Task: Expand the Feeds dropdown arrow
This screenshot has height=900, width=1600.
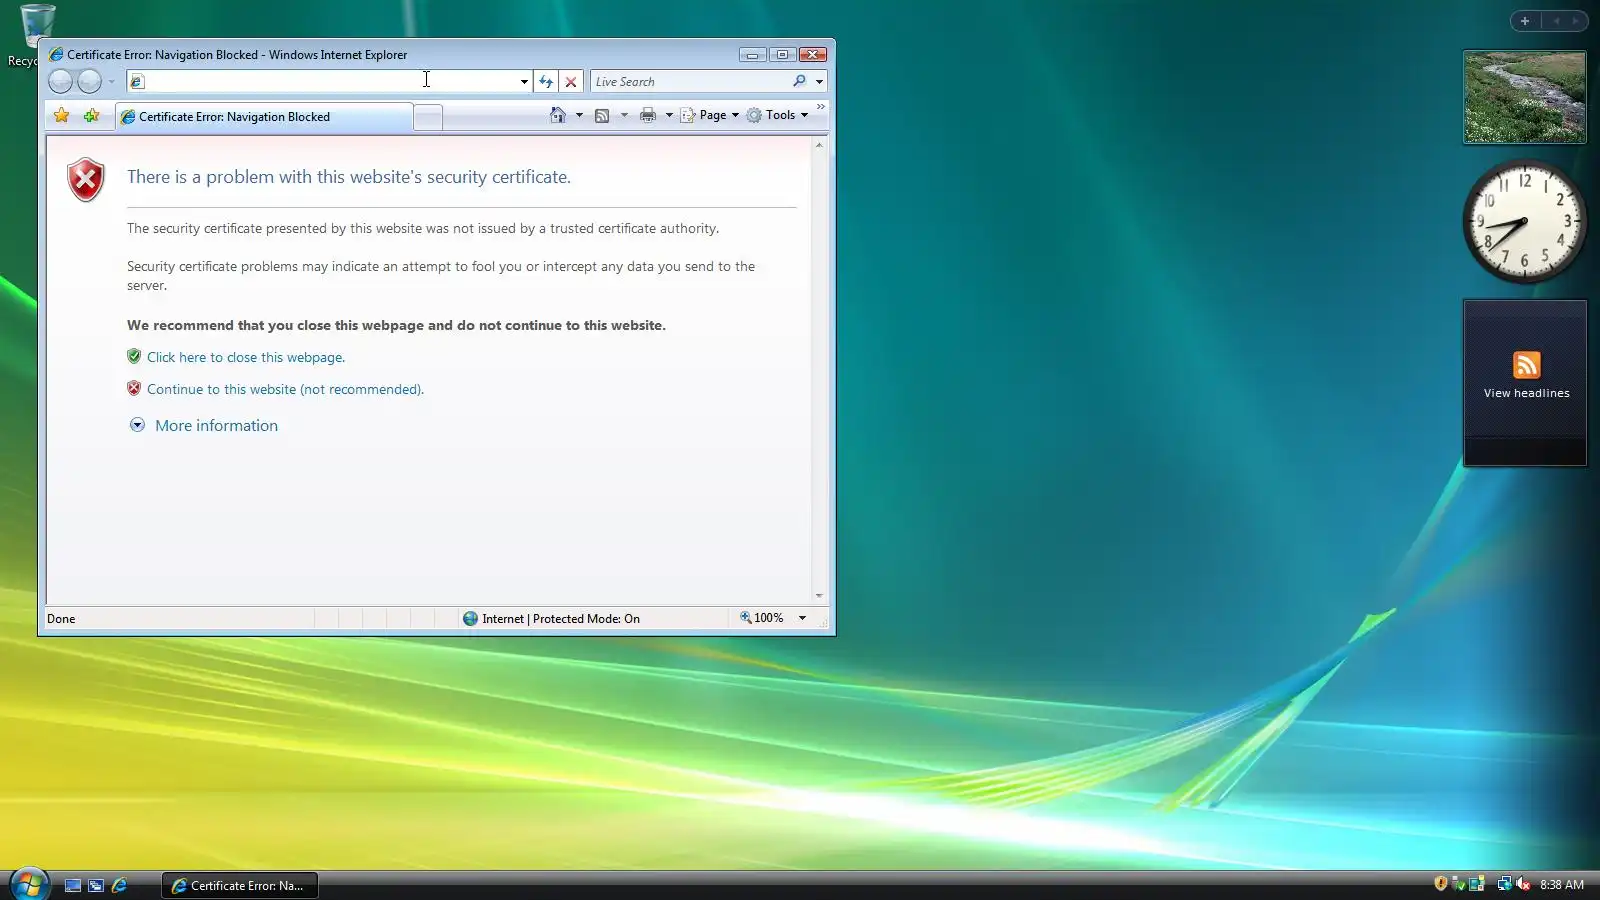Action: (x=624, y=115)
